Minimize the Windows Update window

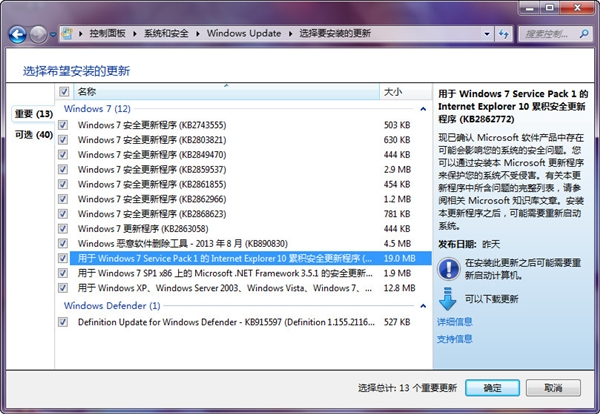(530, 8)
